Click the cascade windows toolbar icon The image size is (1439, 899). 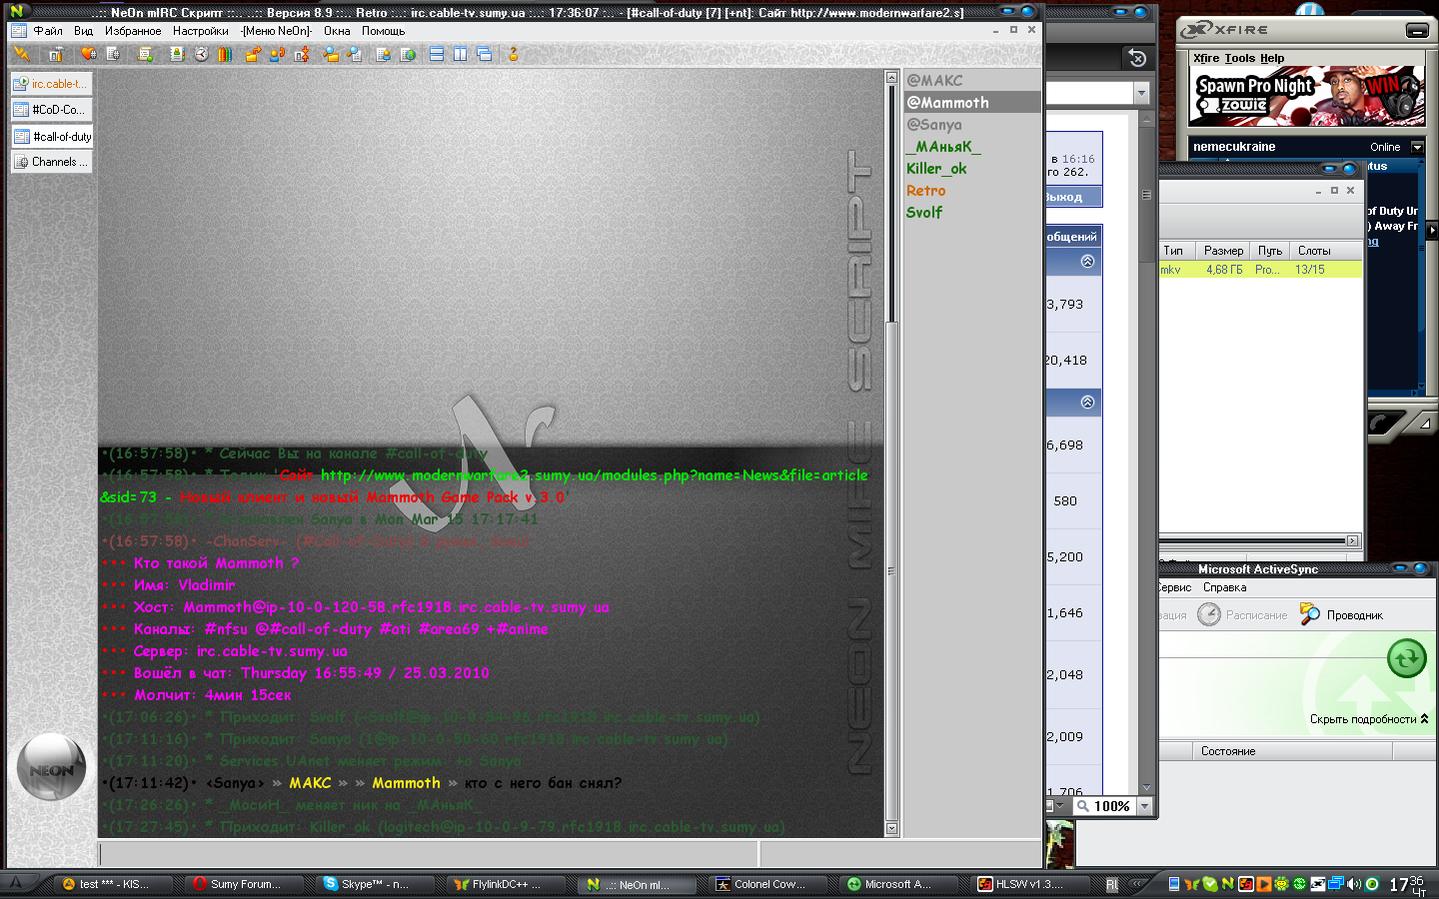tap(484, 54)
